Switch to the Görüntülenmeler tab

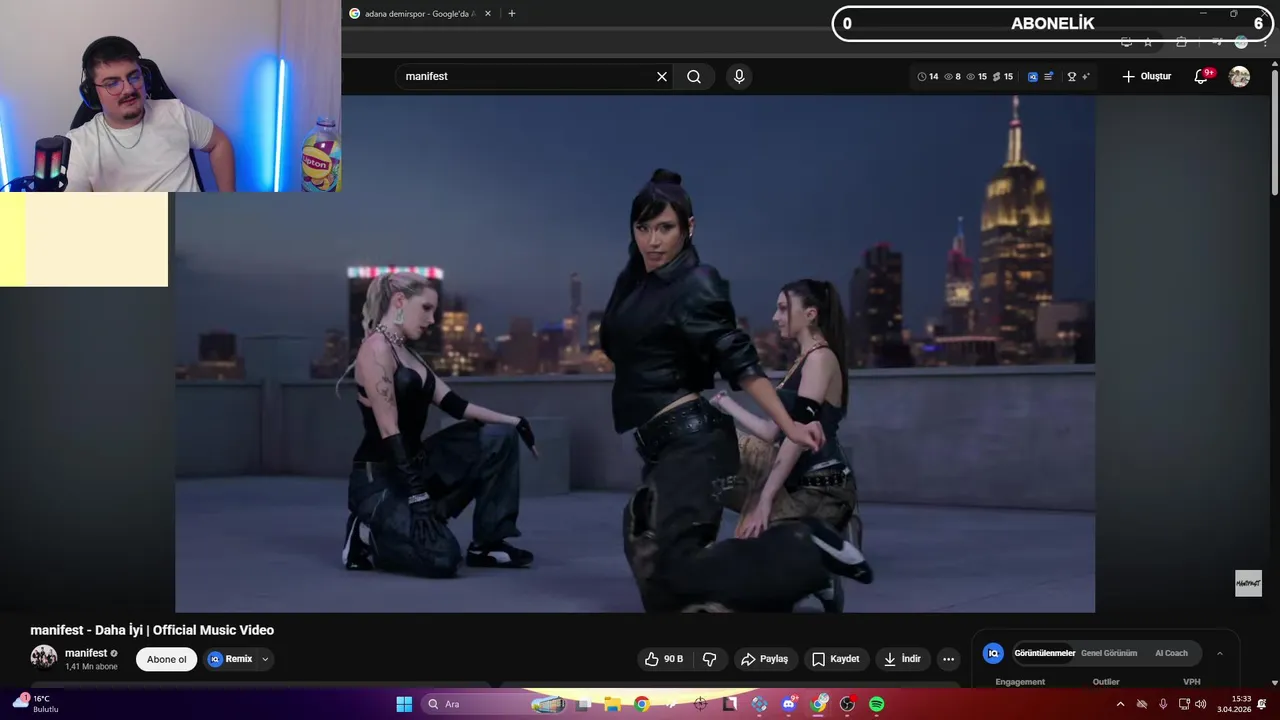point(1044,653)
